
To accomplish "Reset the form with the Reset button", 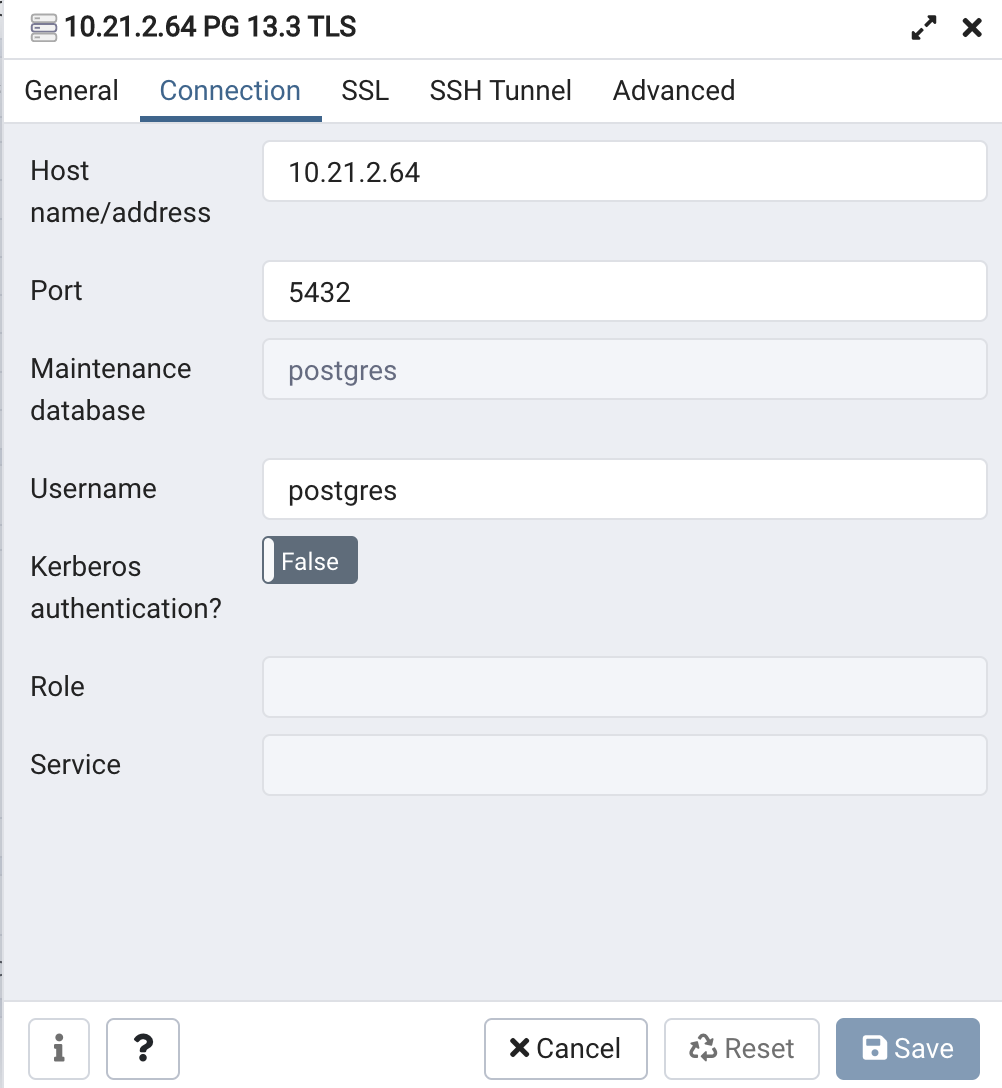I will [x=742, y=1048].
